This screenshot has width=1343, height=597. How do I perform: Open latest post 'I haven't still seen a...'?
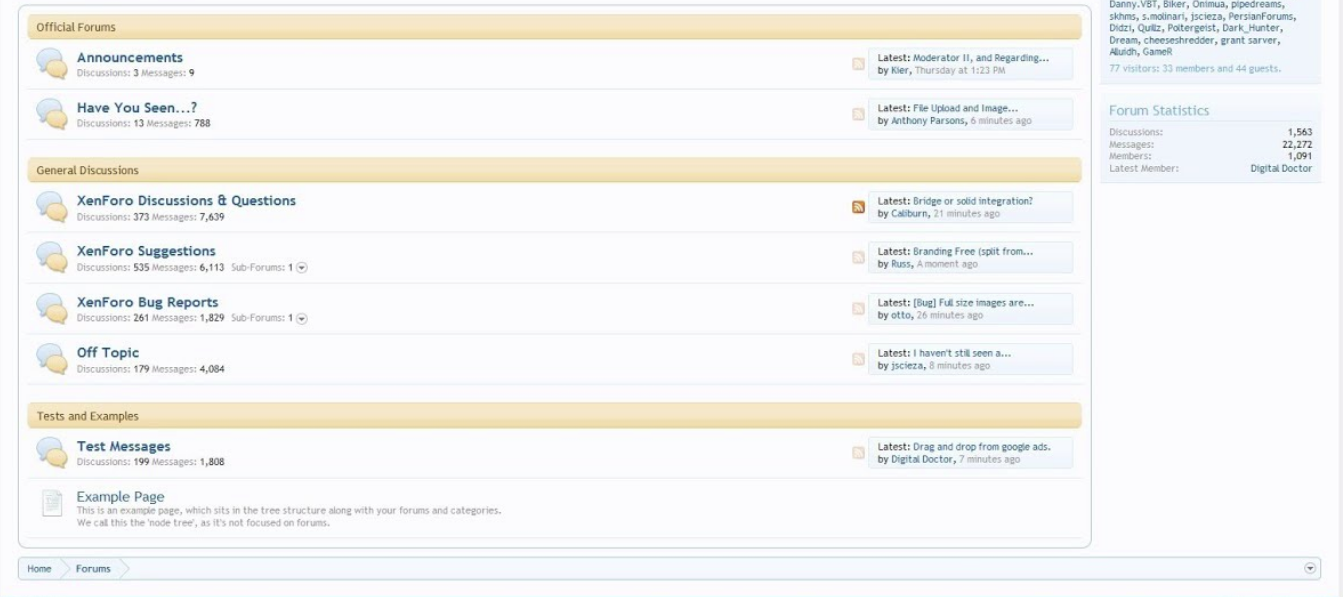pos(962,352)
